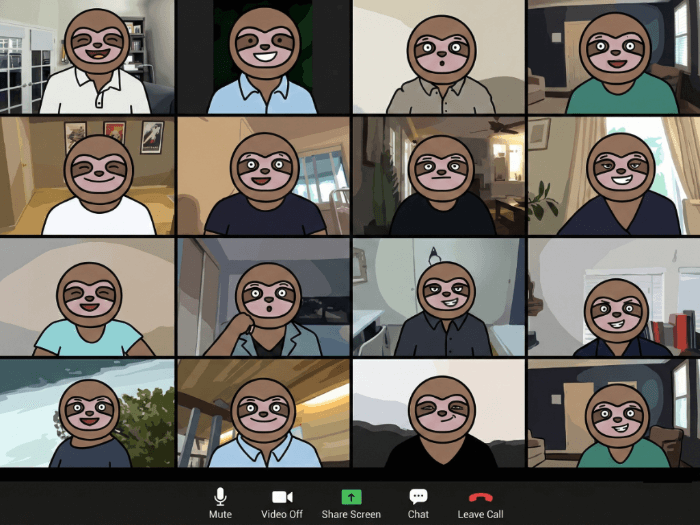Choose smiling participant against dark green backdrop
This screenshot has height=525, width=700.
coord(263,57)
